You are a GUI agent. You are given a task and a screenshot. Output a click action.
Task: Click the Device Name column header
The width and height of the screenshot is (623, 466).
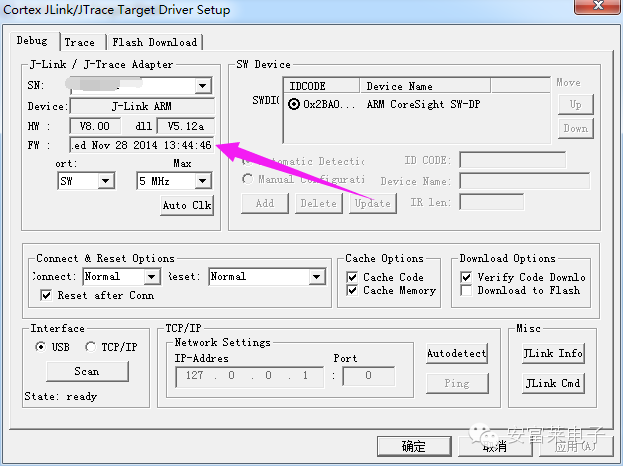click(x=425, y=86)
